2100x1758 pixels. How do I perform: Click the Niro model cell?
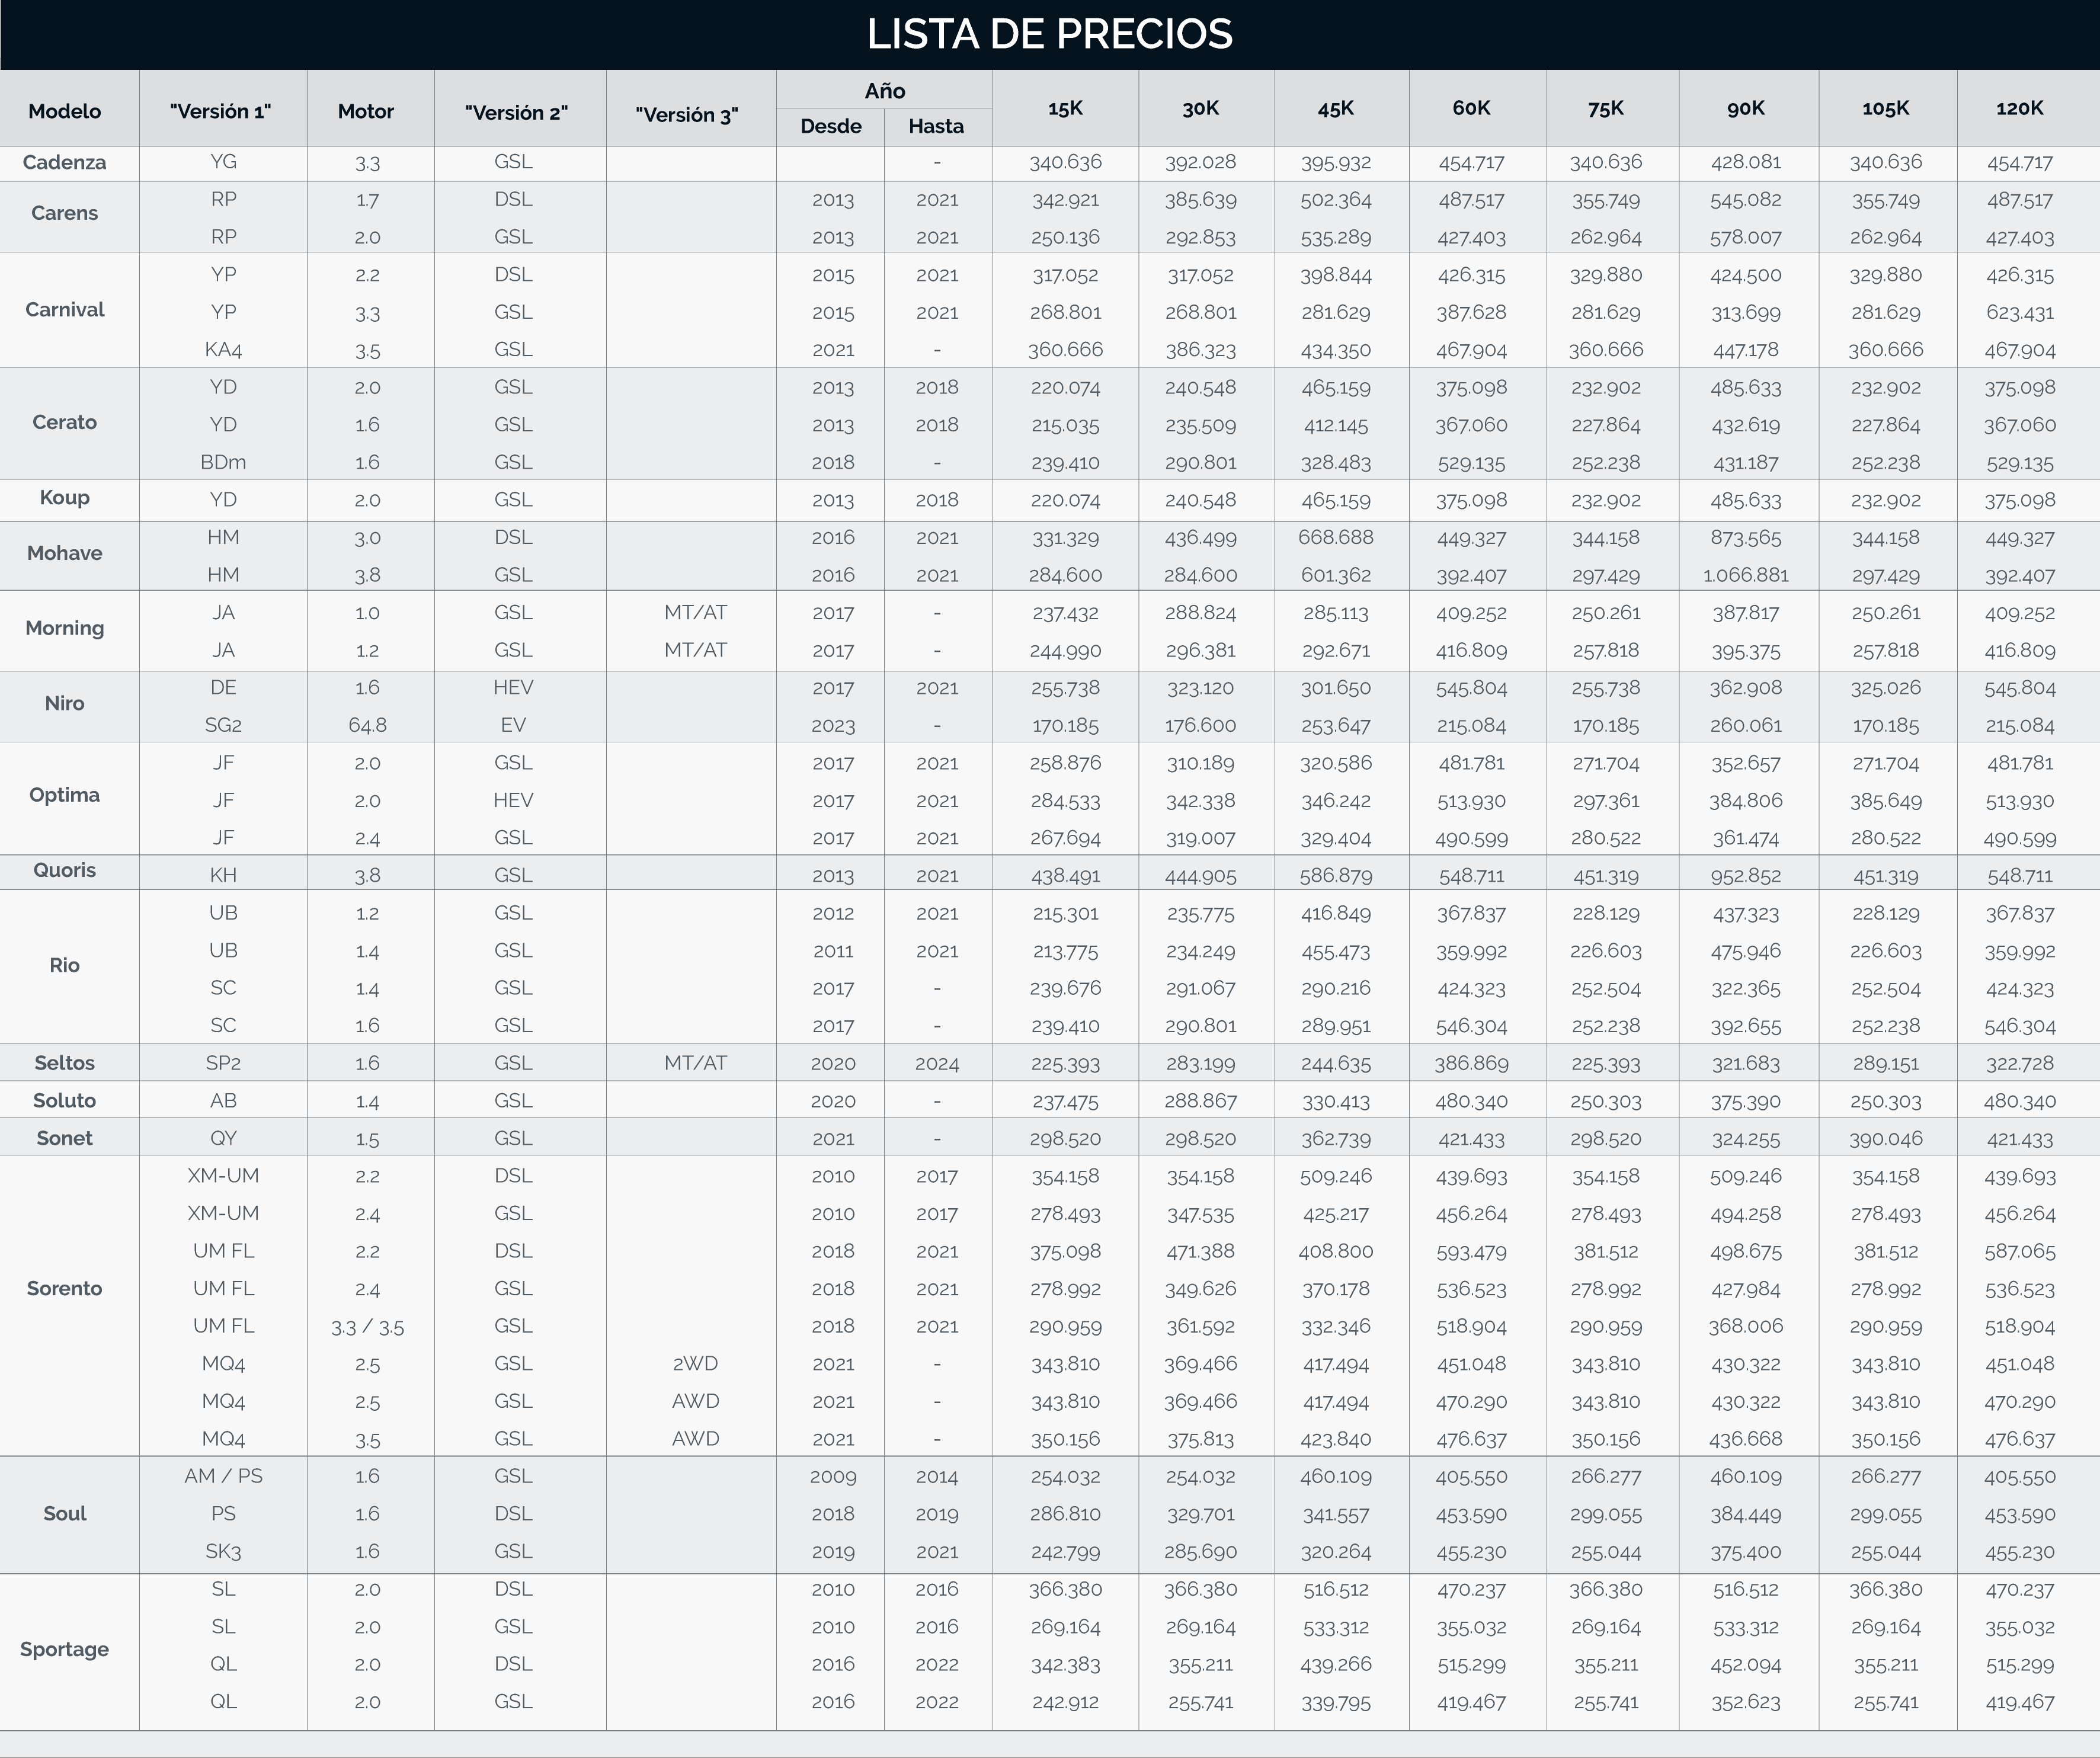[65, 703]
